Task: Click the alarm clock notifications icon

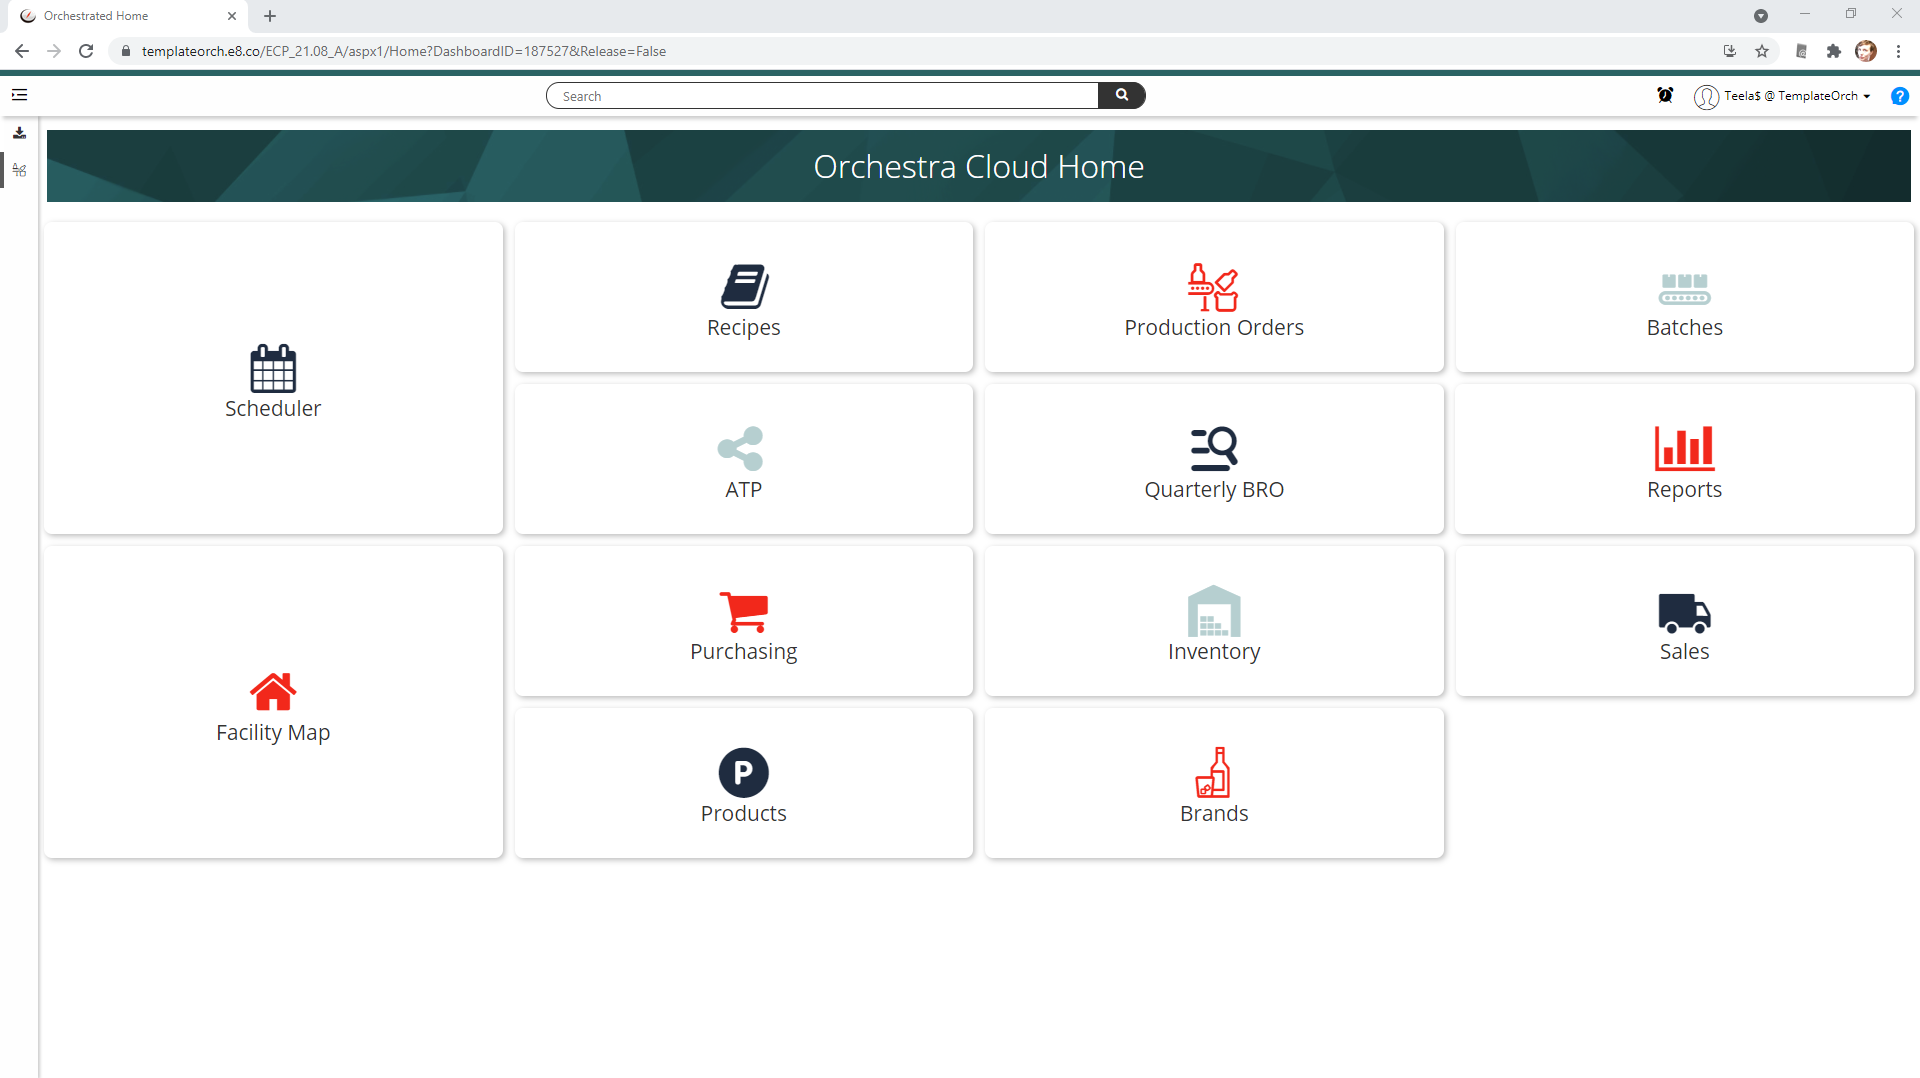Action: click(x=1664, y=95)
